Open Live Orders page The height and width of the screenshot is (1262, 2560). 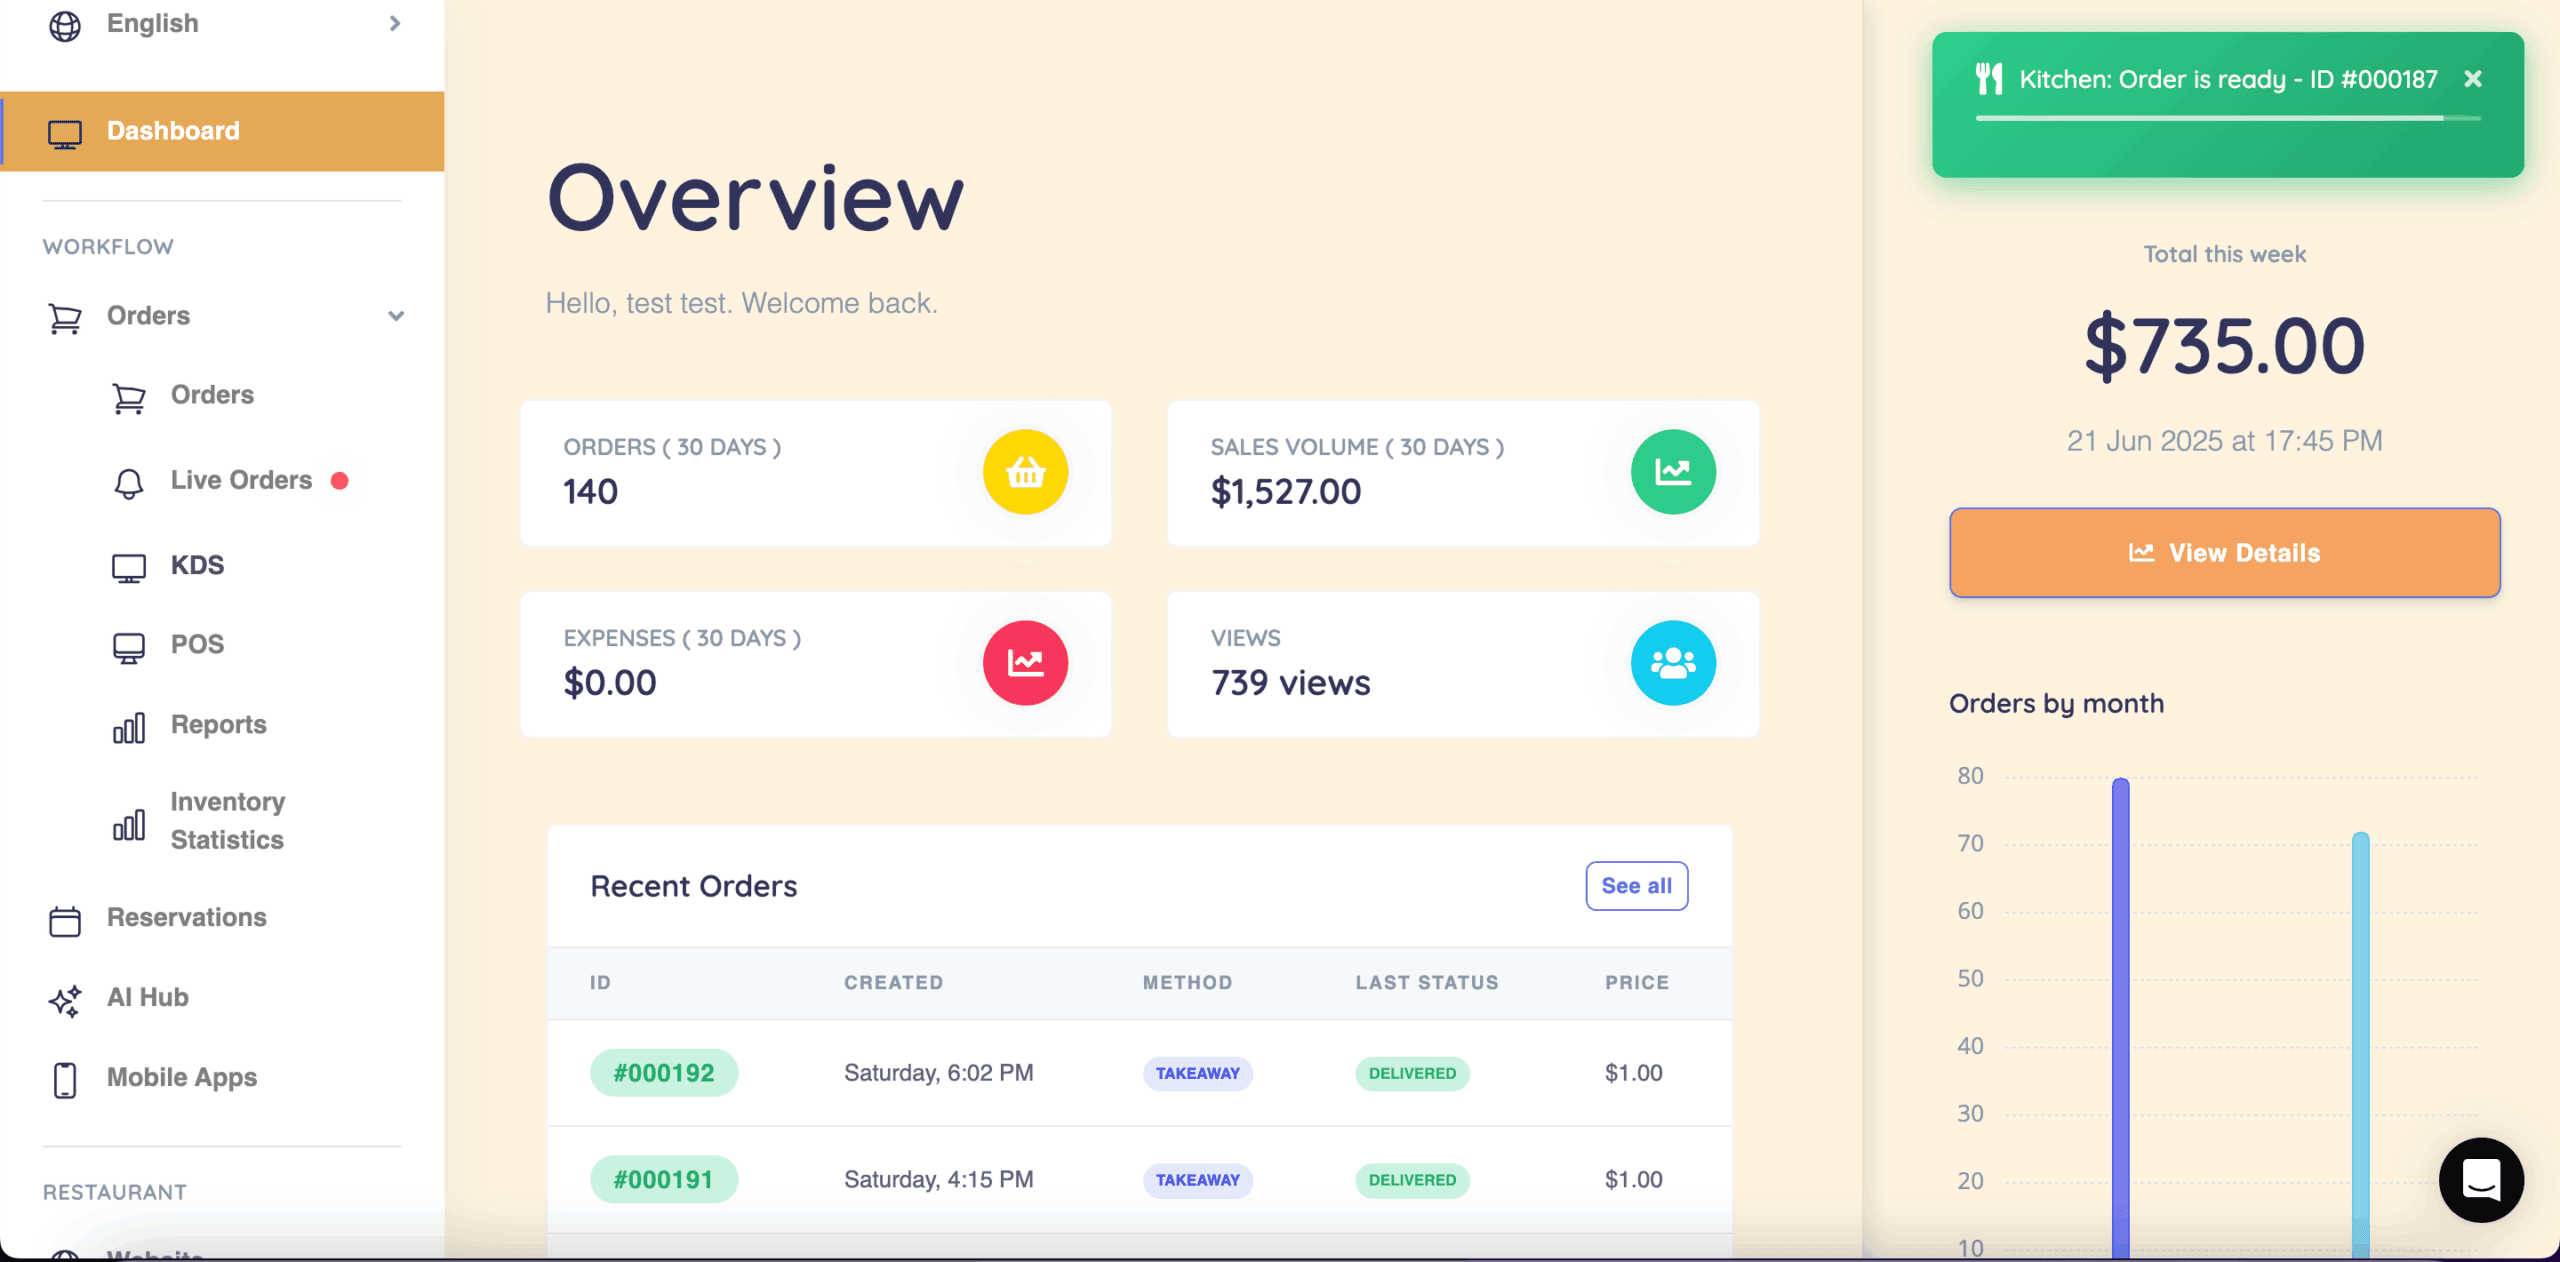241,480
